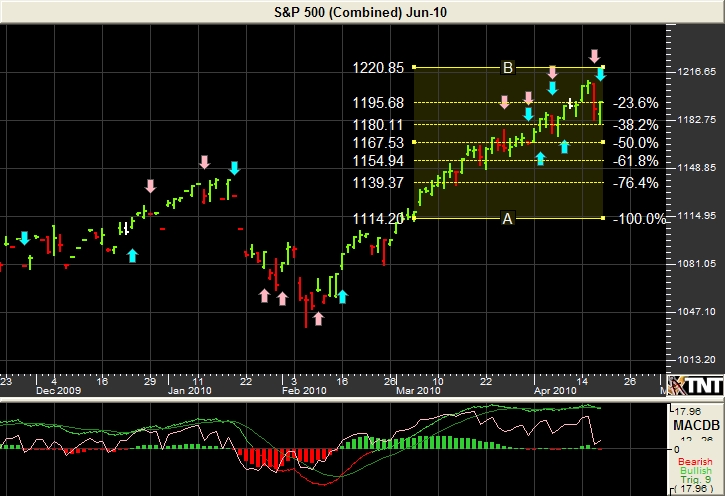Grab the right handle of the A line
The image size is (725, 496).
[603, 218]
